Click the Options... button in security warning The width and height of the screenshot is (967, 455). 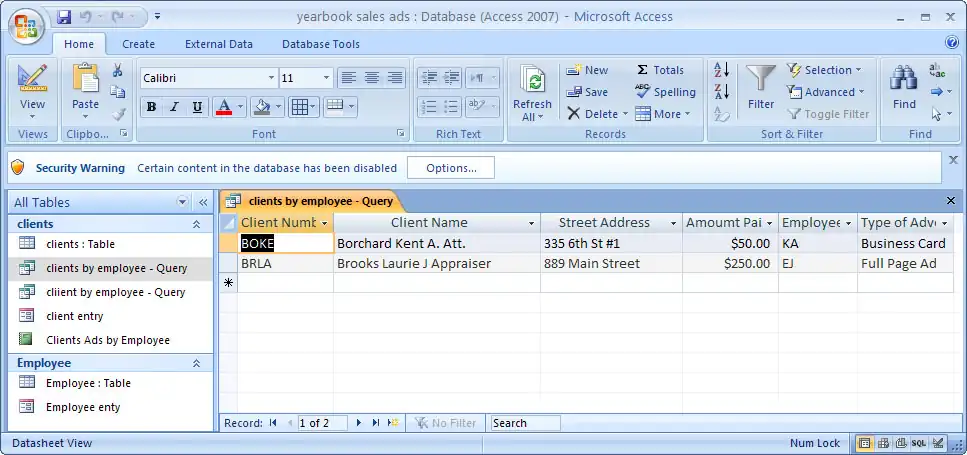(x=450, y=168)
